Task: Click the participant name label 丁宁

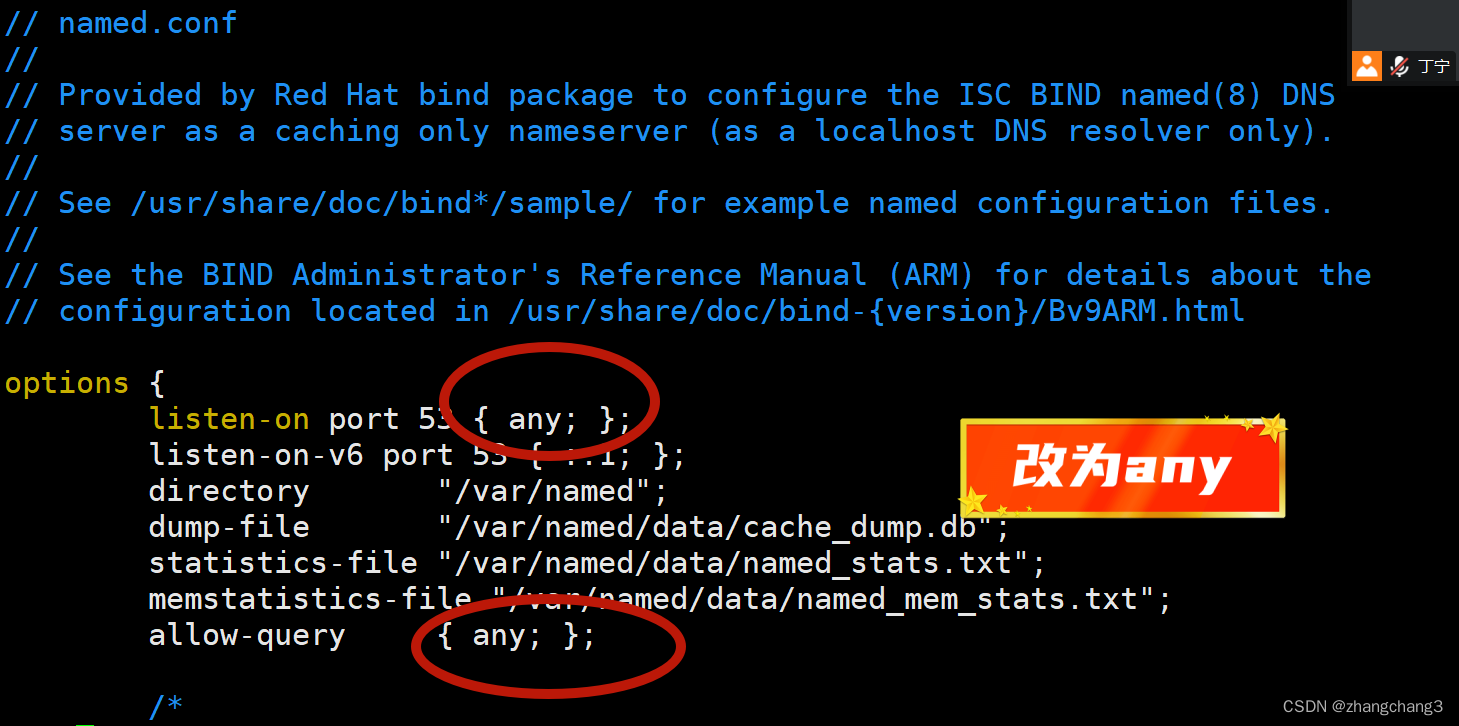Action: (1434, 66)
